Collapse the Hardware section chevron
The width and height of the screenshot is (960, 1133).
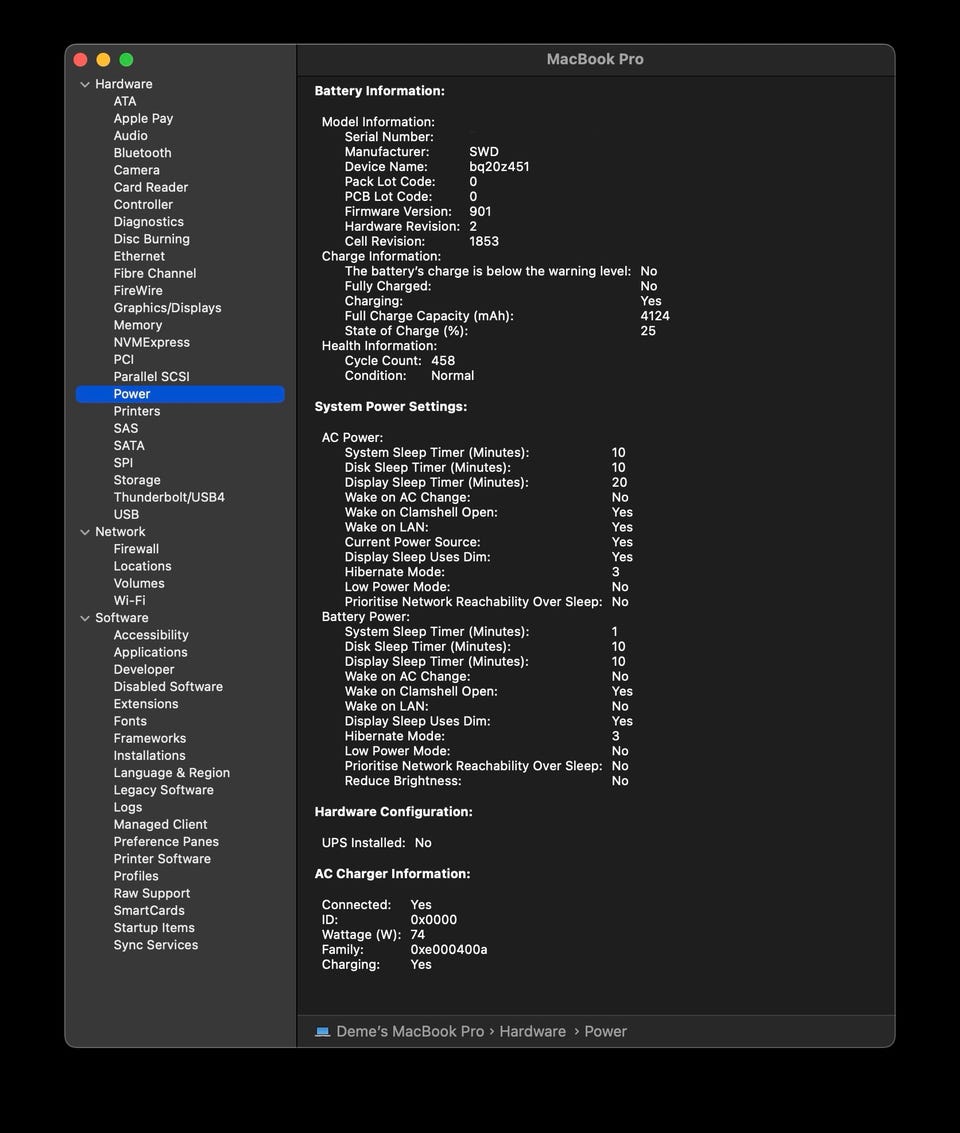point(85,85)
